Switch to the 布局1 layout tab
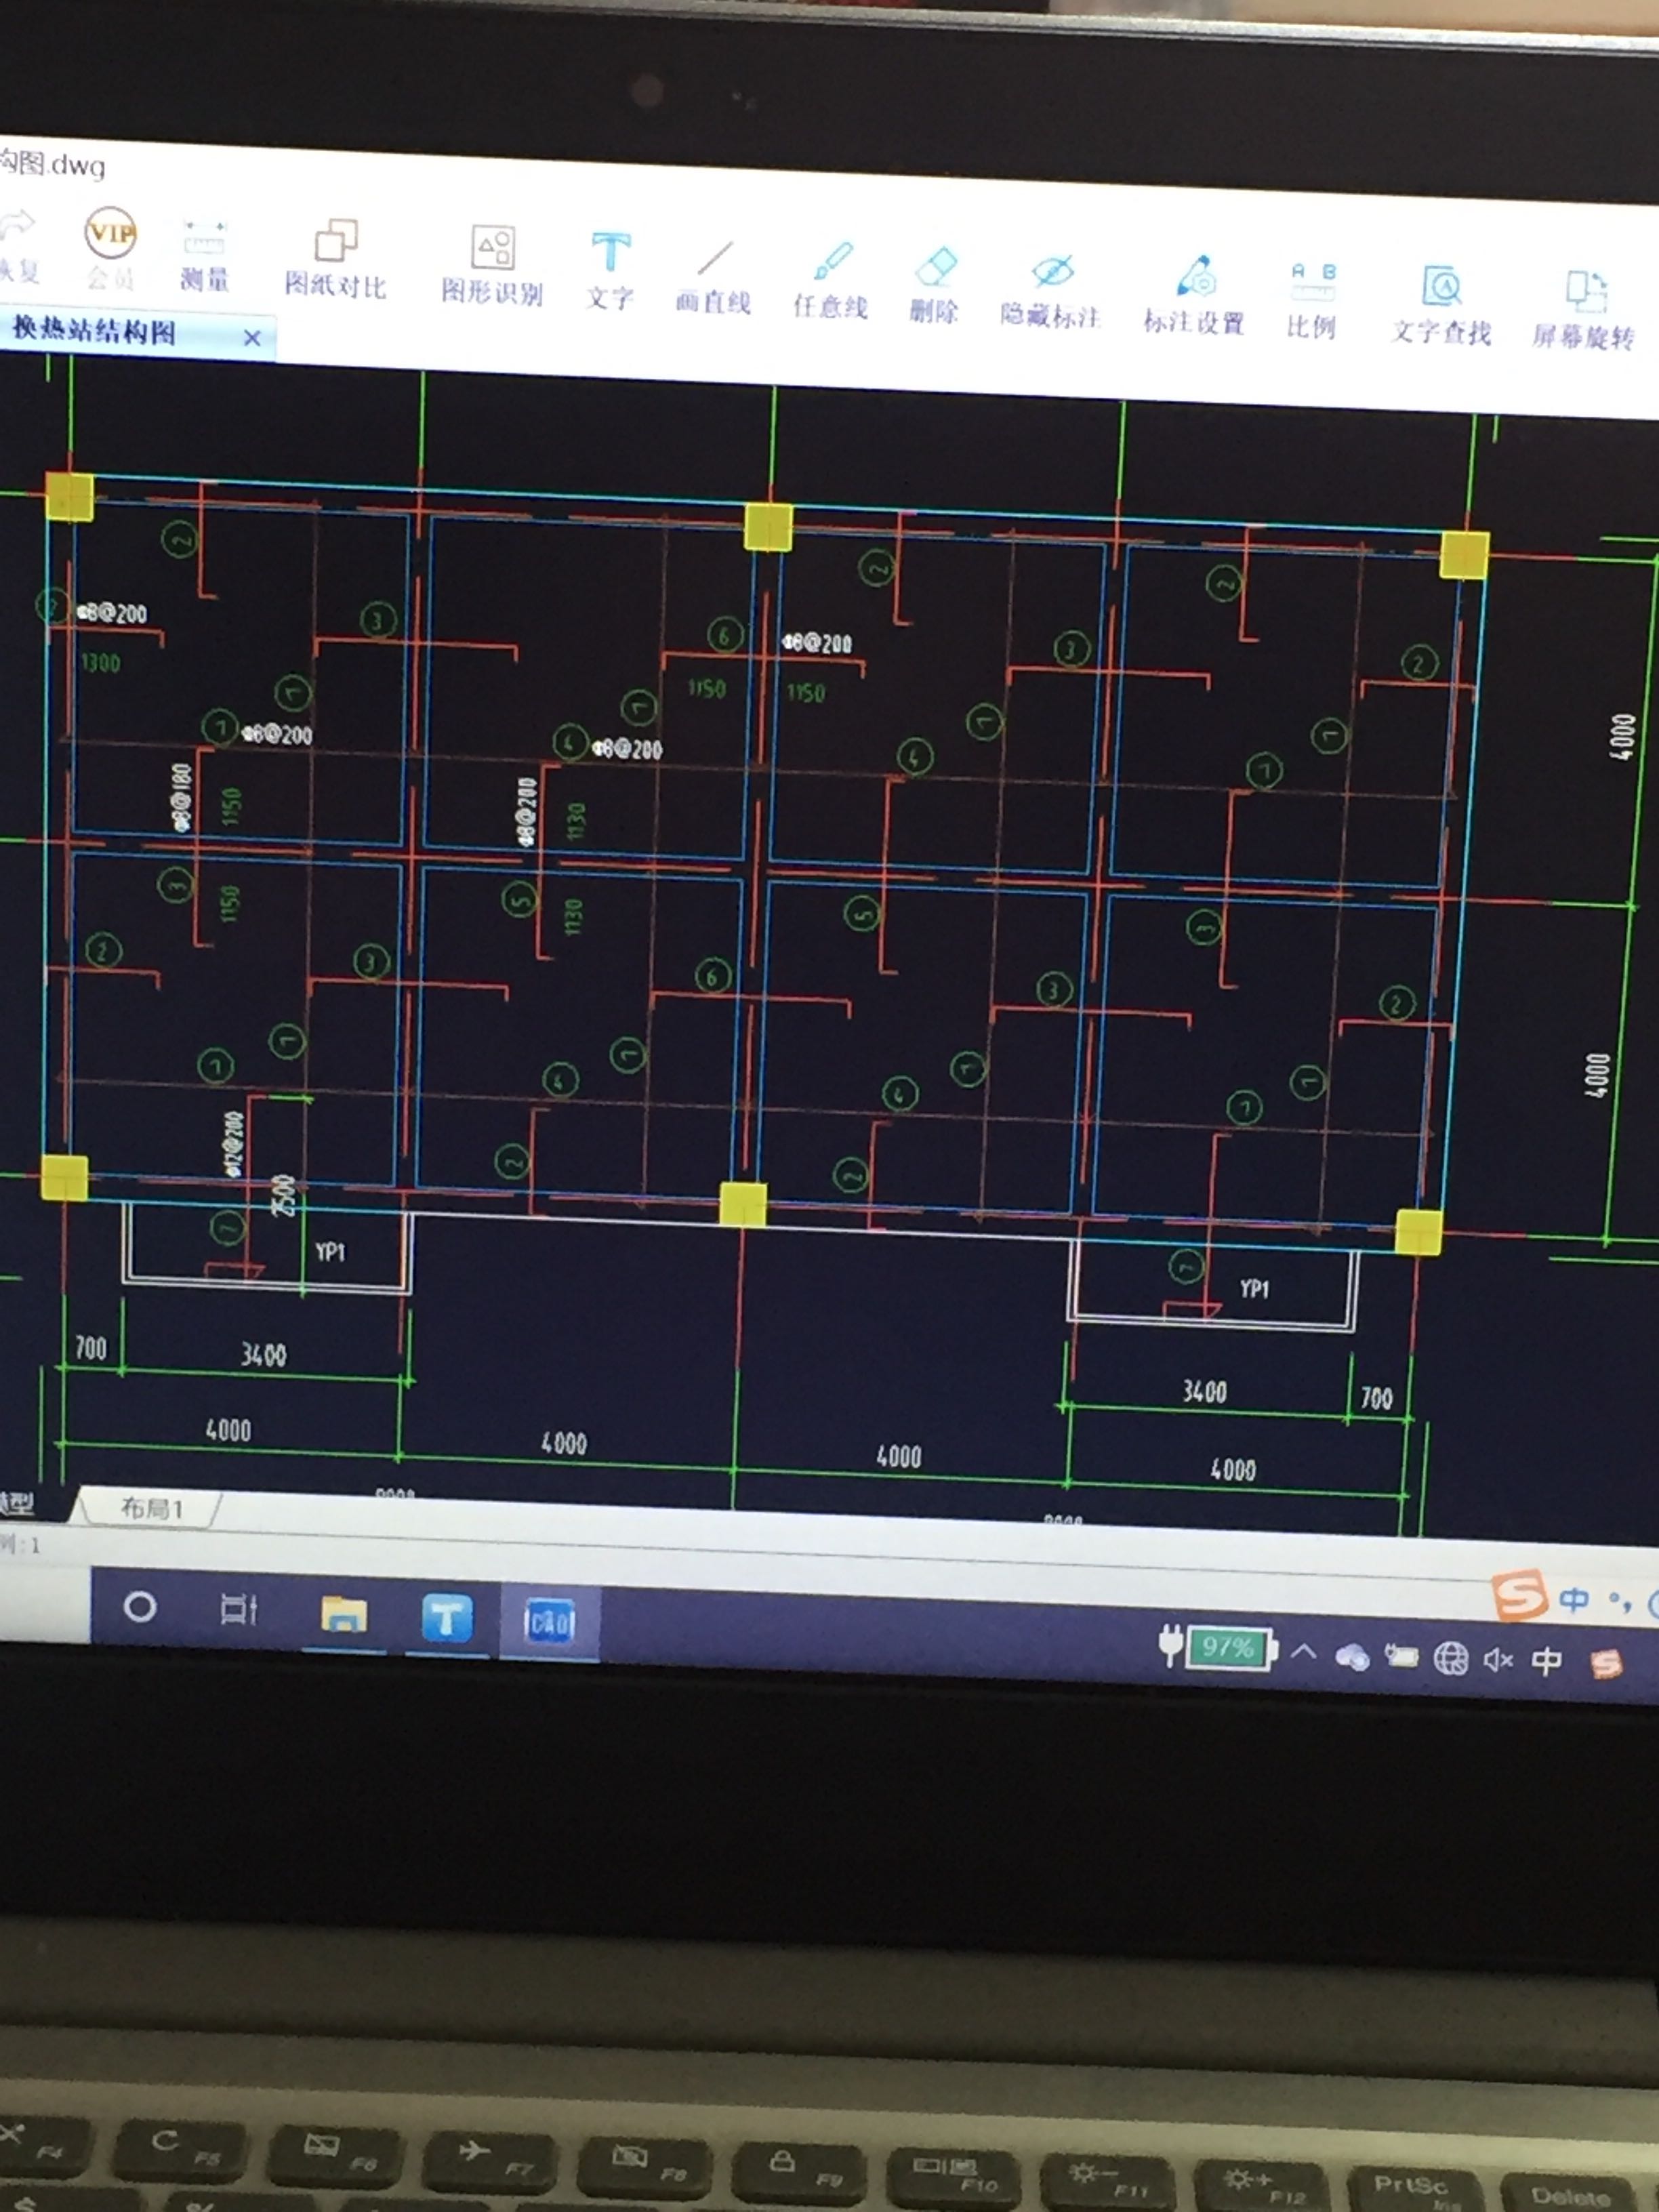The height and width of the screenshot is (2212, 1659). [150, 1508]
